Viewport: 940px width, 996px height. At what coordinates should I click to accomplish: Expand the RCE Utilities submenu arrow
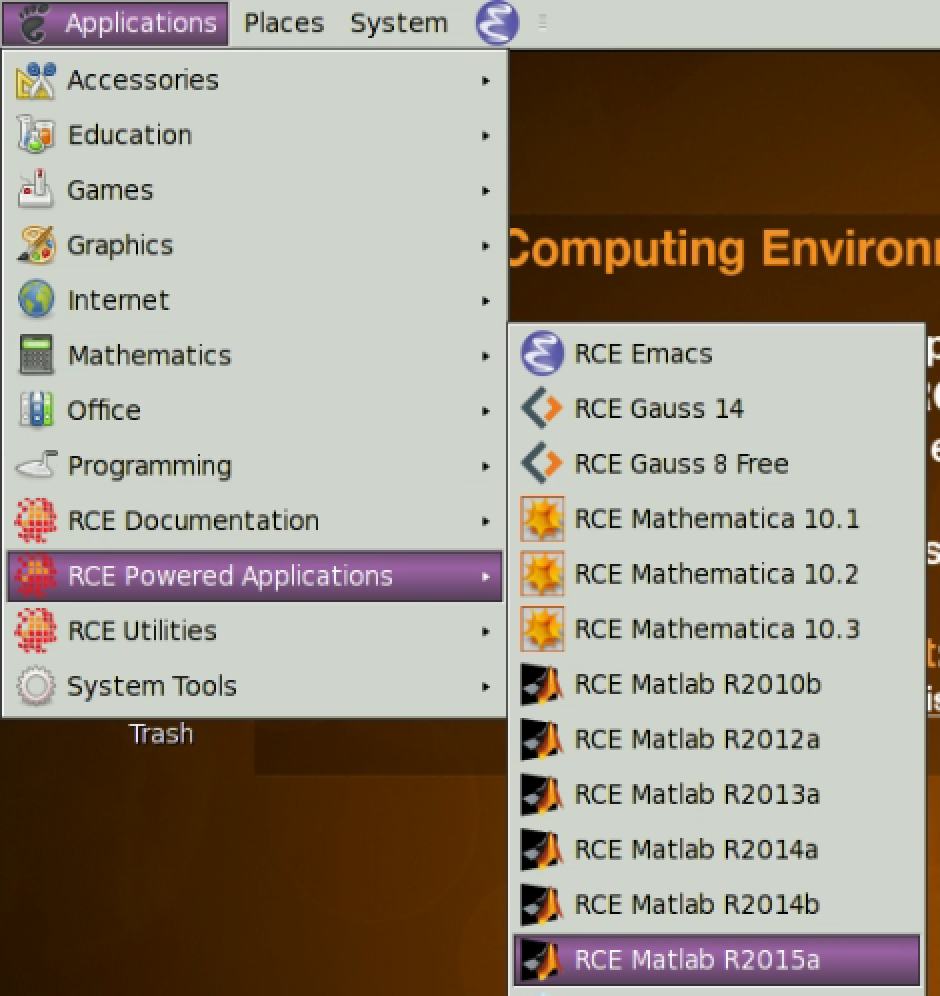click(486, 631)
